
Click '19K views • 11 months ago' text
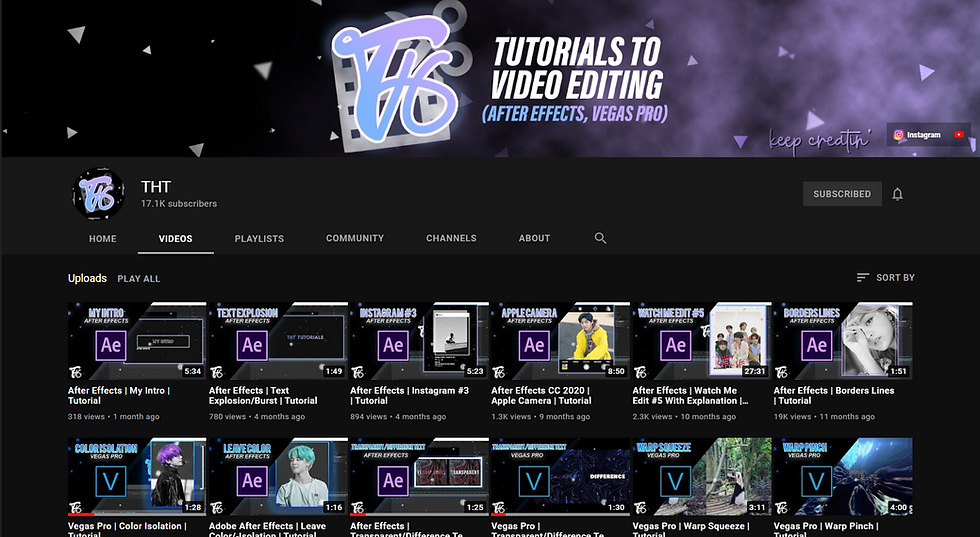(x=824, y=416)
